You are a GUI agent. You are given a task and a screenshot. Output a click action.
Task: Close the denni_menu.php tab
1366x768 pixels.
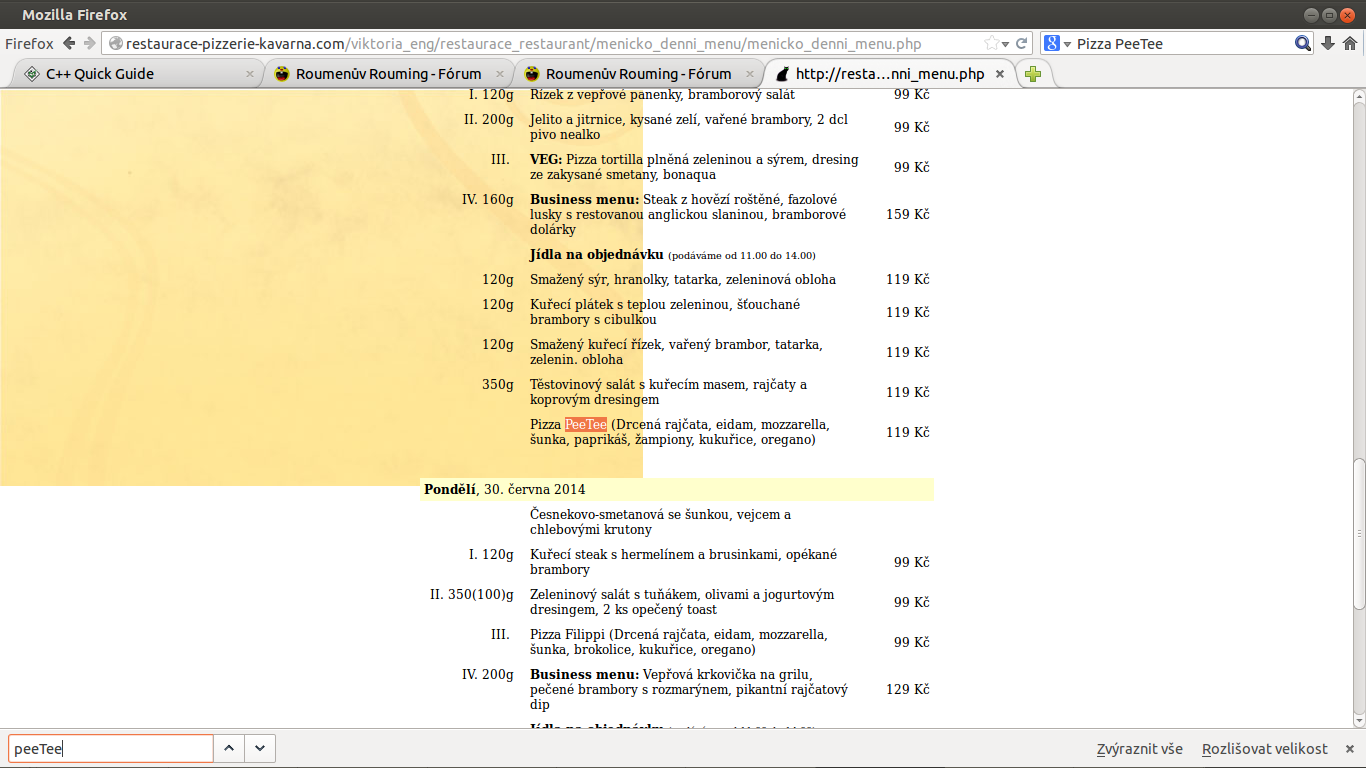click(1000, 74)
